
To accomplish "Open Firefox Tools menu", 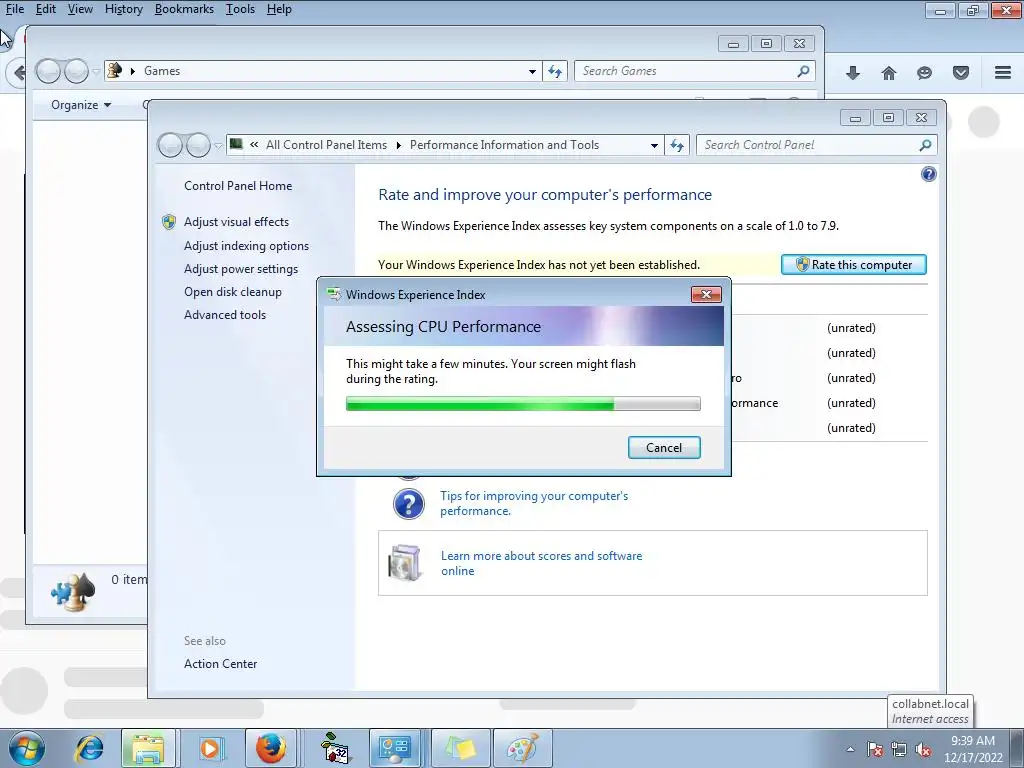I will tap(240, 9).
